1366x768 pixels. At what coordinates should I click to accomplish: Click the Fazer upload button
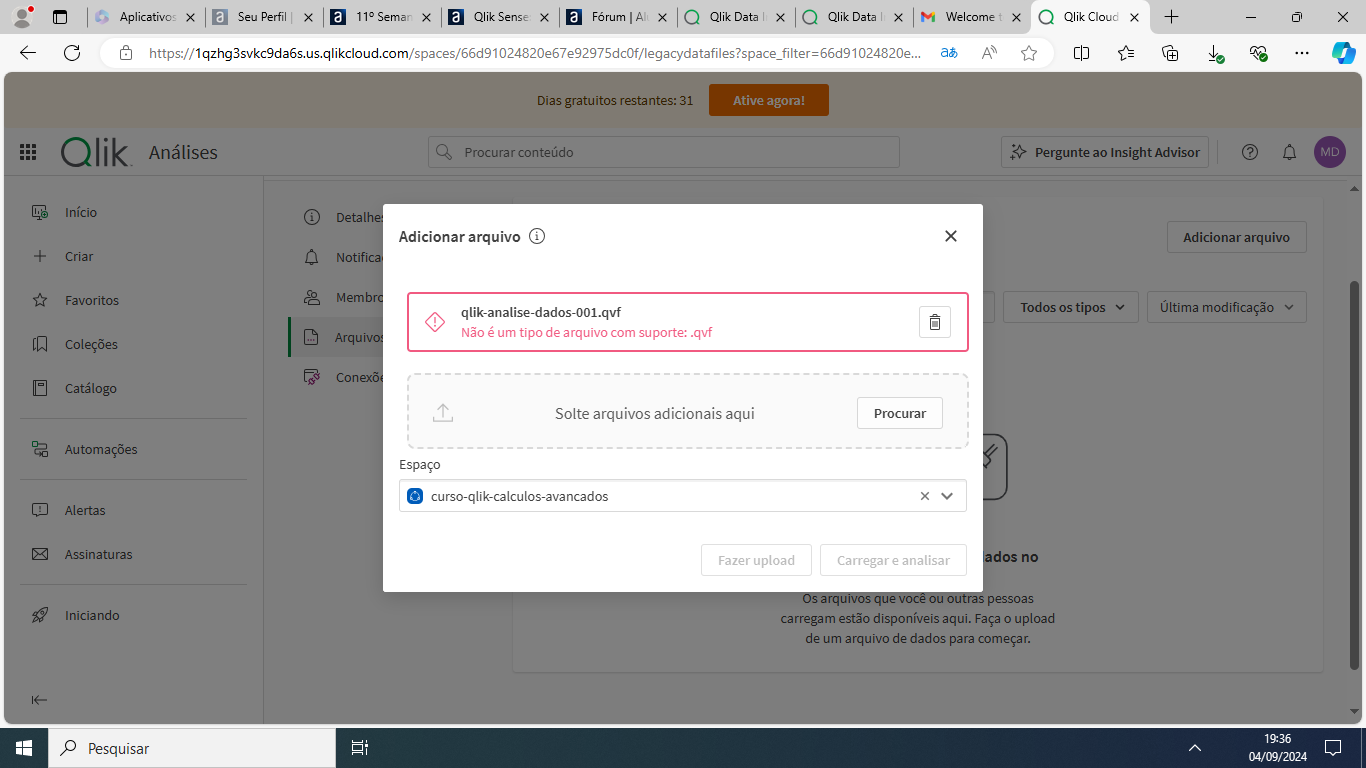click(x=756, y=560)
